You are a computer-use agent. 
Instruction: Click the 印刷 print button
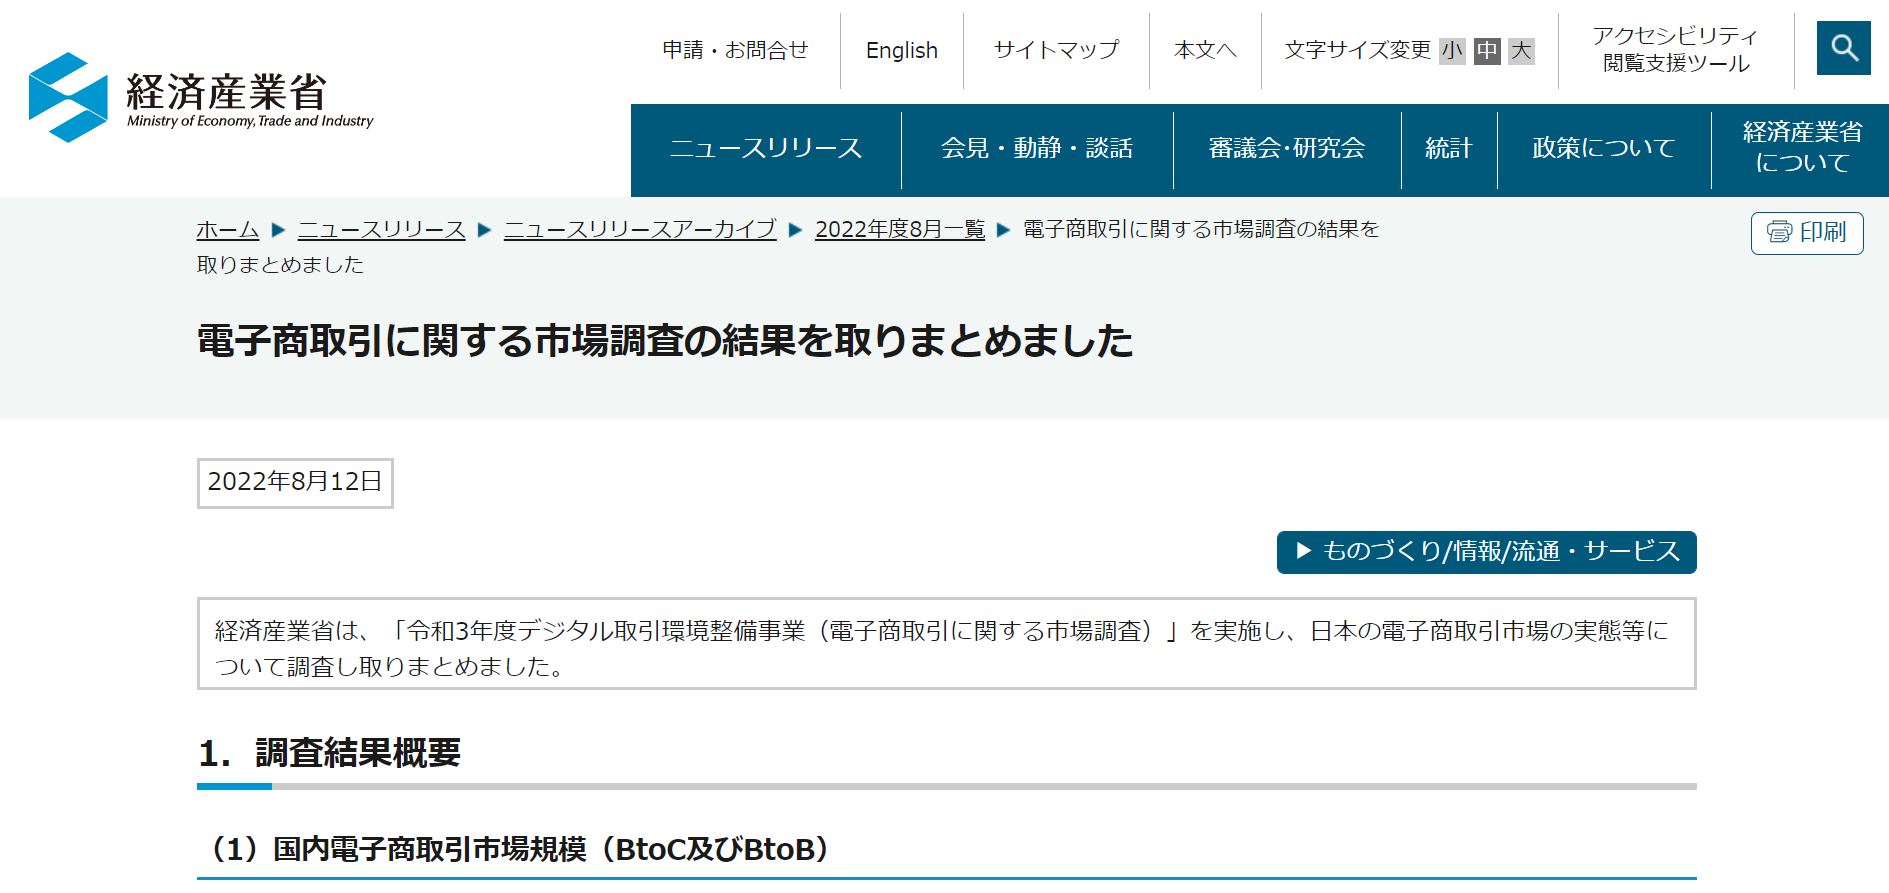[1806, 233]
